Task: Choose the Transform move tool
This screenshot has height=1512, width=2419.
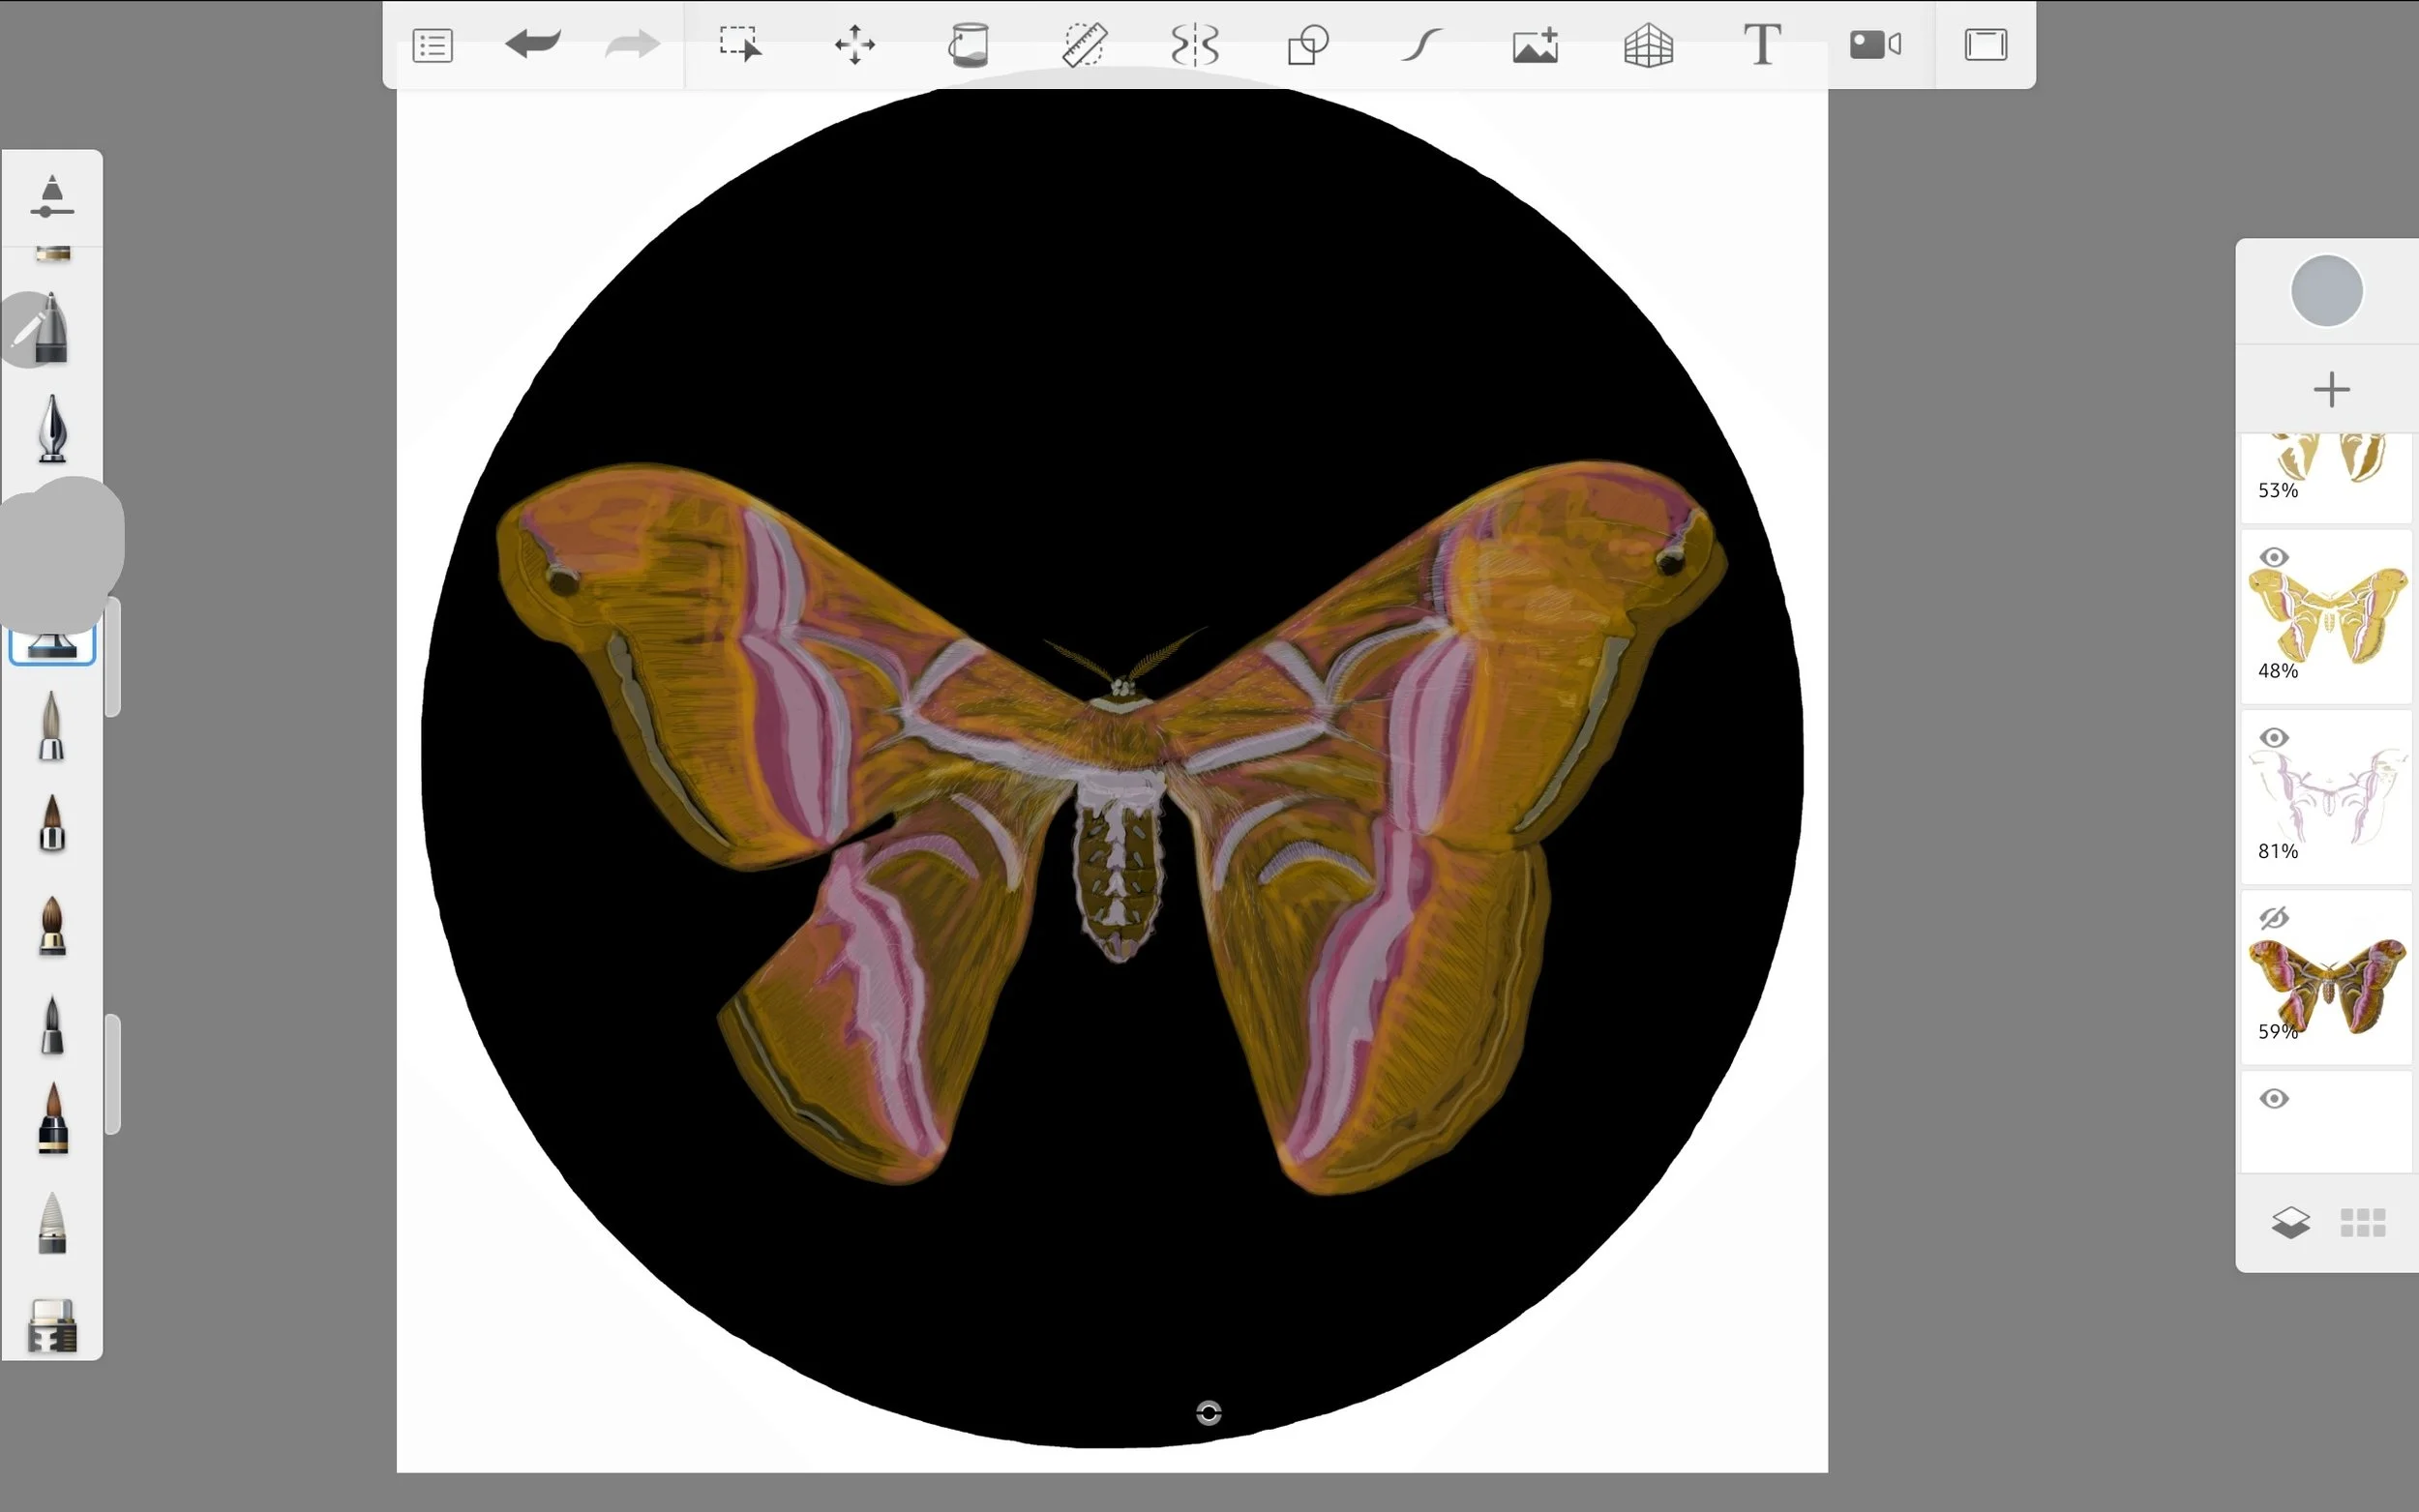Action: point(855,45)
